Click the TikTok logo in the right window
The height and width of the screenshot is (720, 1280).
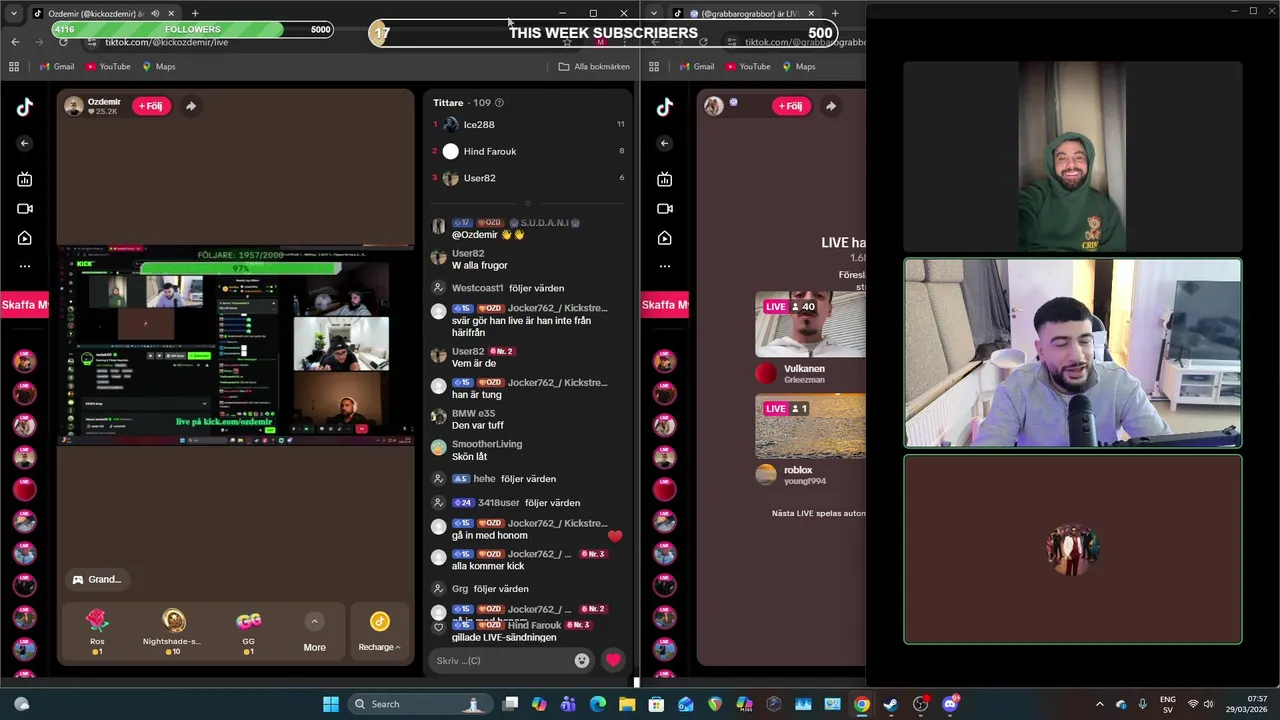tap(665, 108)
